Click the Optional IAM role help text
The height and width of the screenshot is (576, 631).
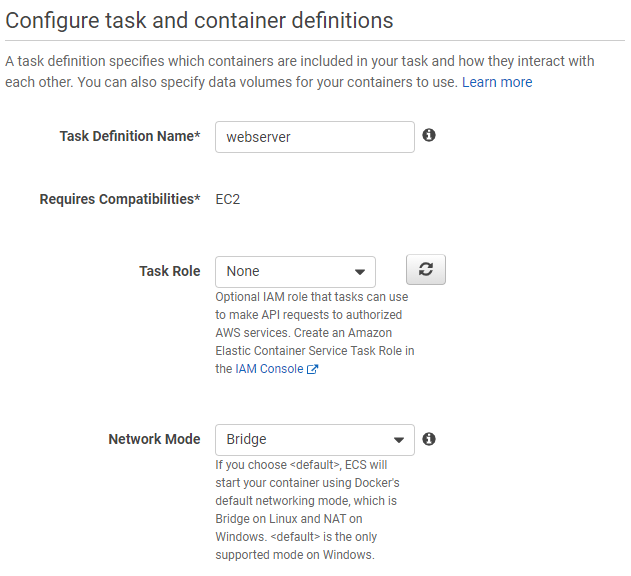315,332
